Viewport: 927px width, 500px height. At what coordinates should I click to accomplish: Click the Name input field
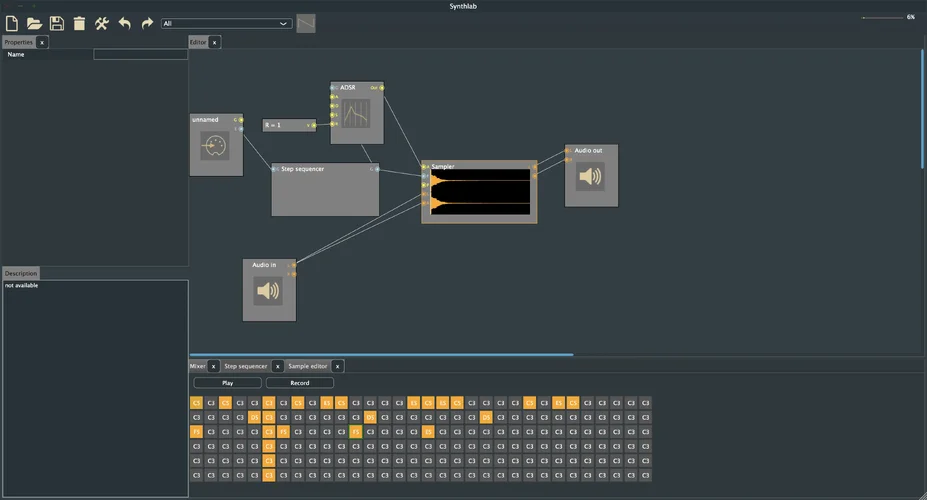[141, 54]
